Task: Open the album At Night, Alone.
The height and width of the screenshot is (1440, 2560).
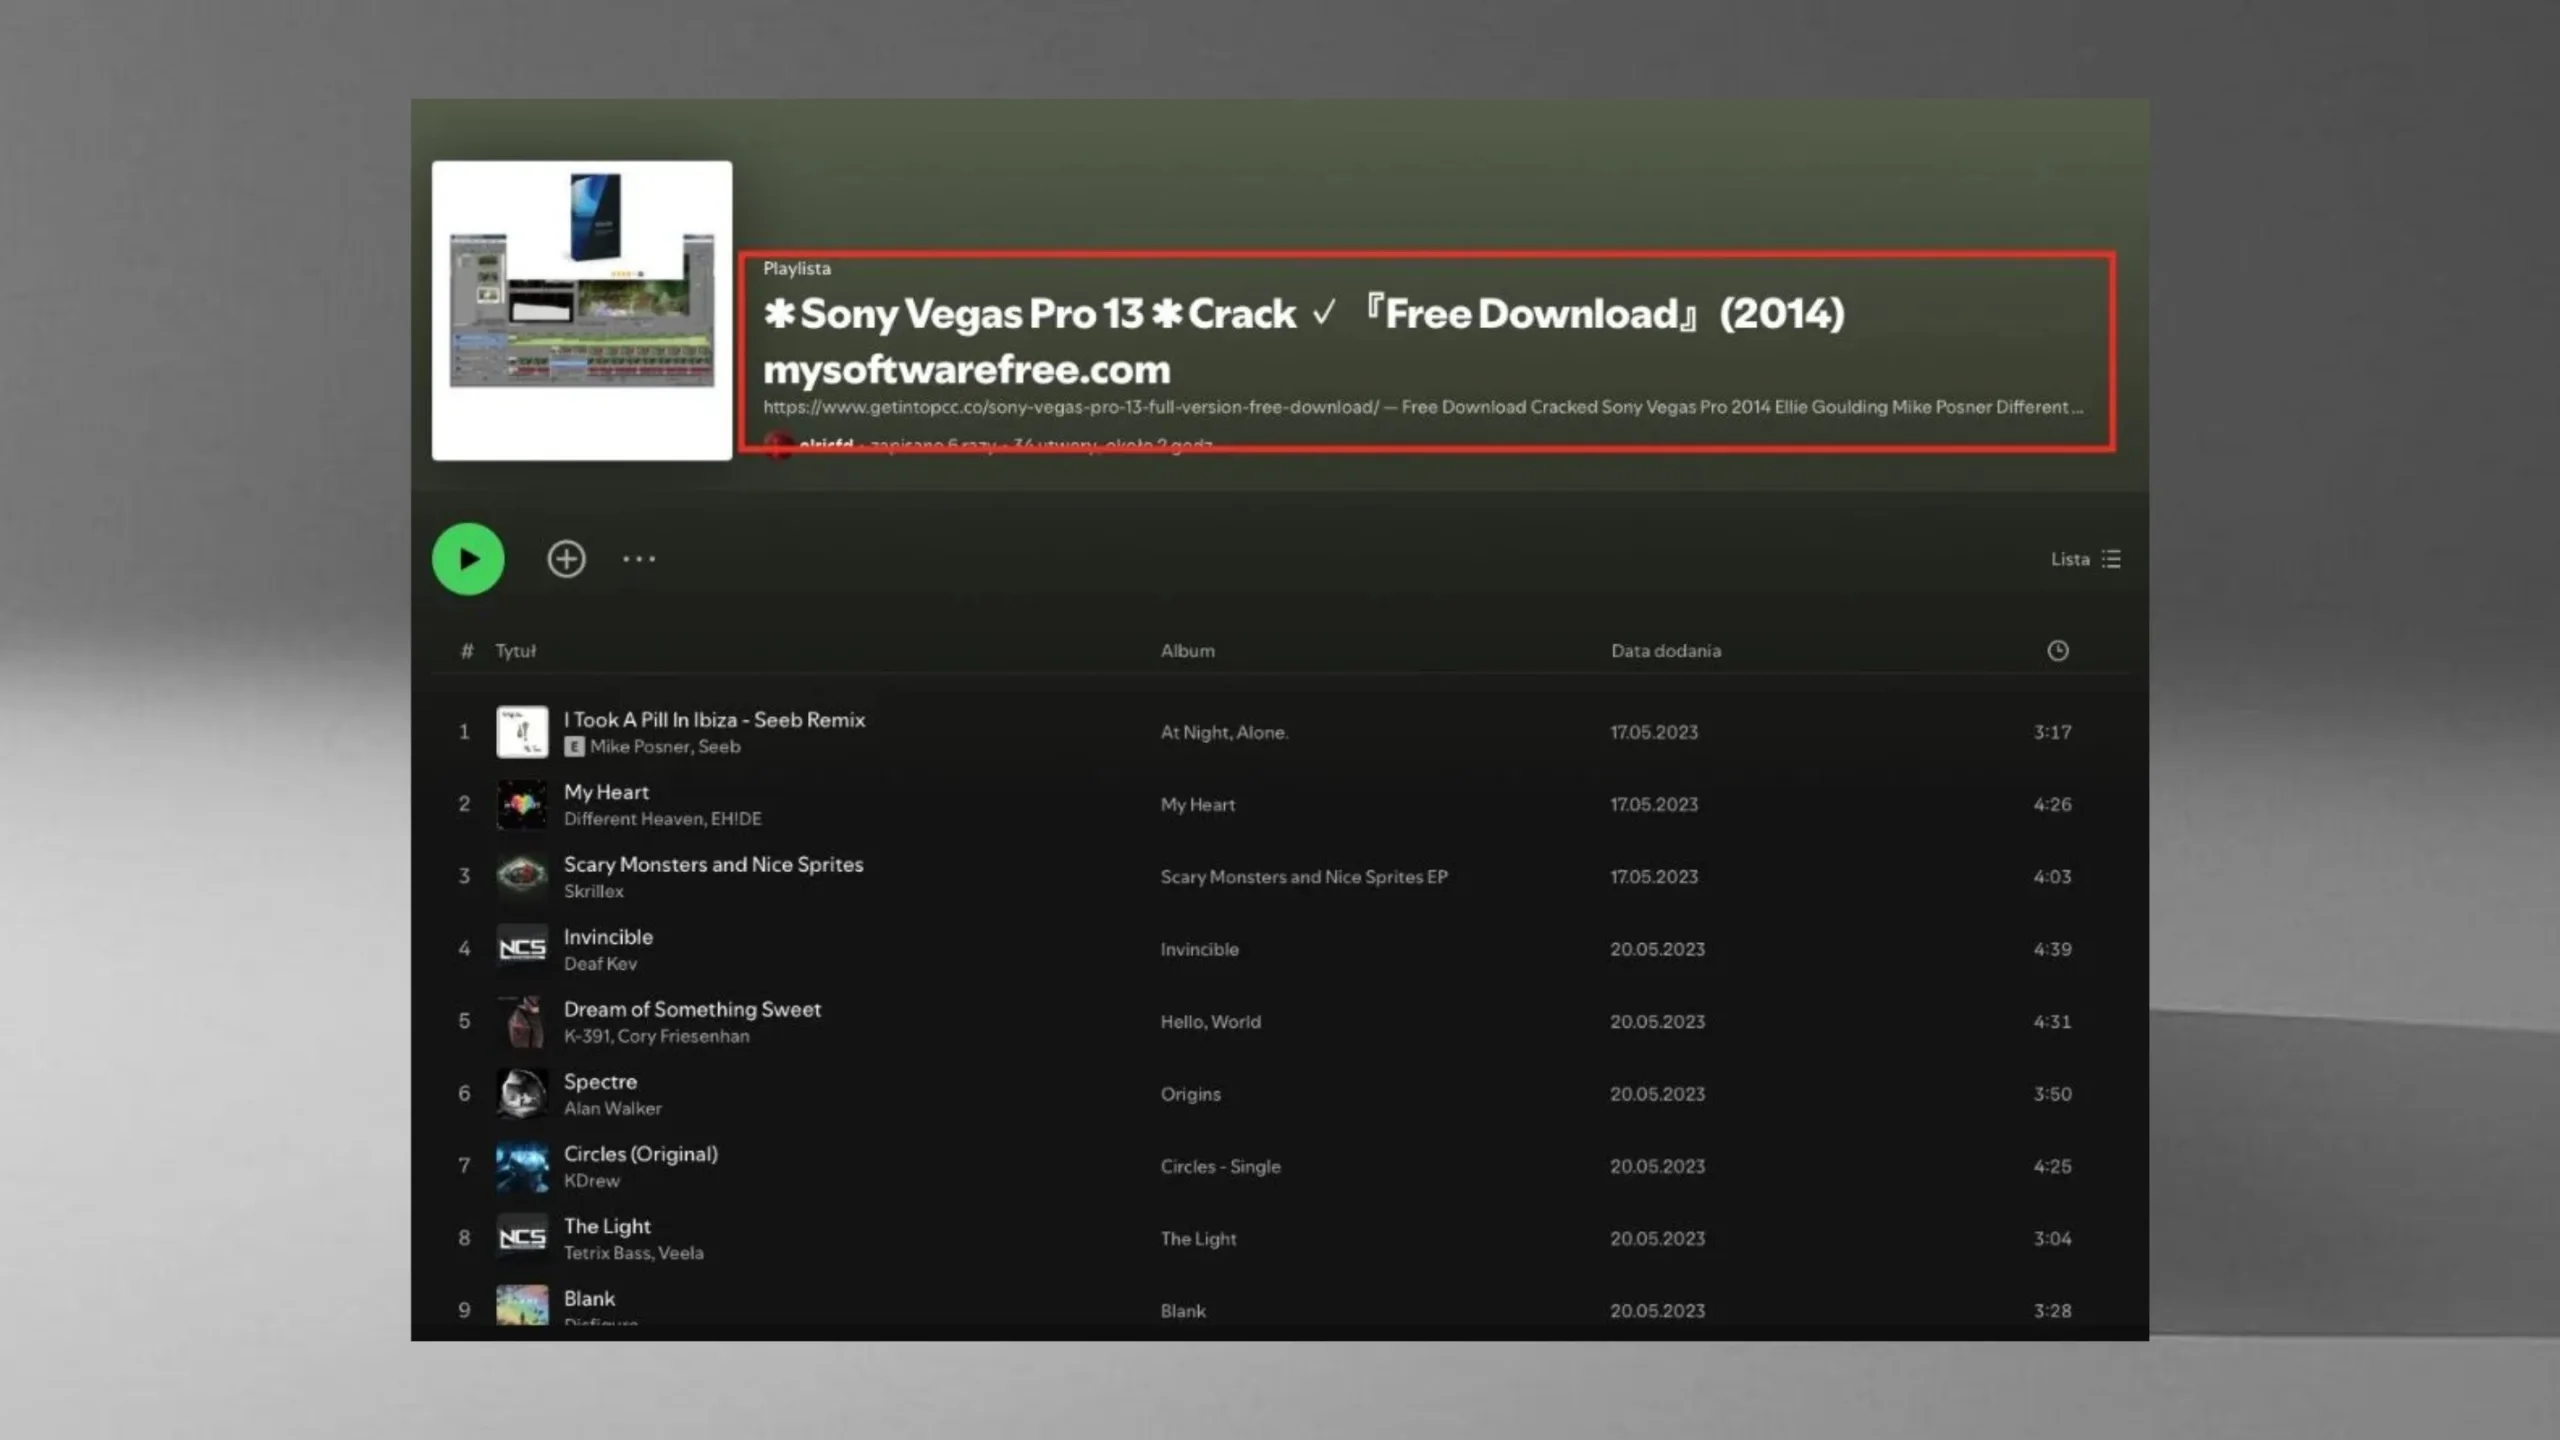Action: 1224,732
